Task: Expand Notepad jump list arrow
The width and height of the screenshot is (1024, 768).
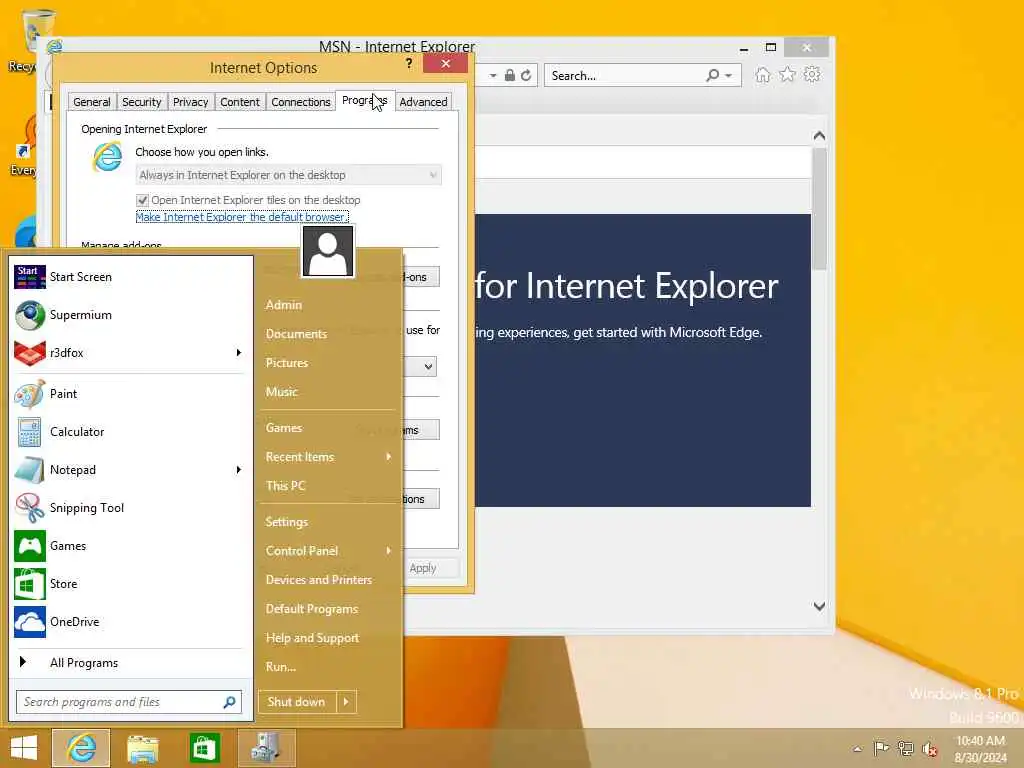Action: coord(238,470)
